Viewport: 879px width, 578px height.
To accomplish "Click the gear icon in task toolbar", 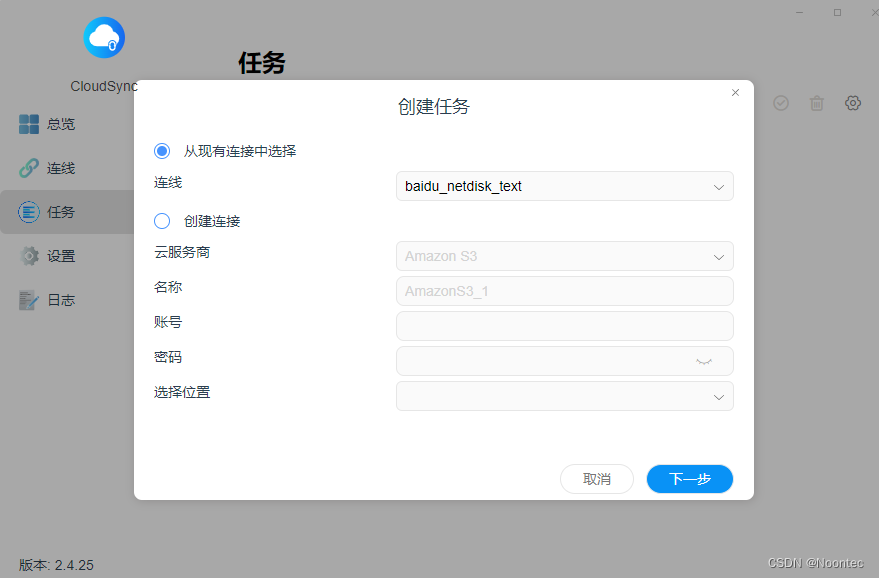I will [x=853, y=103].
